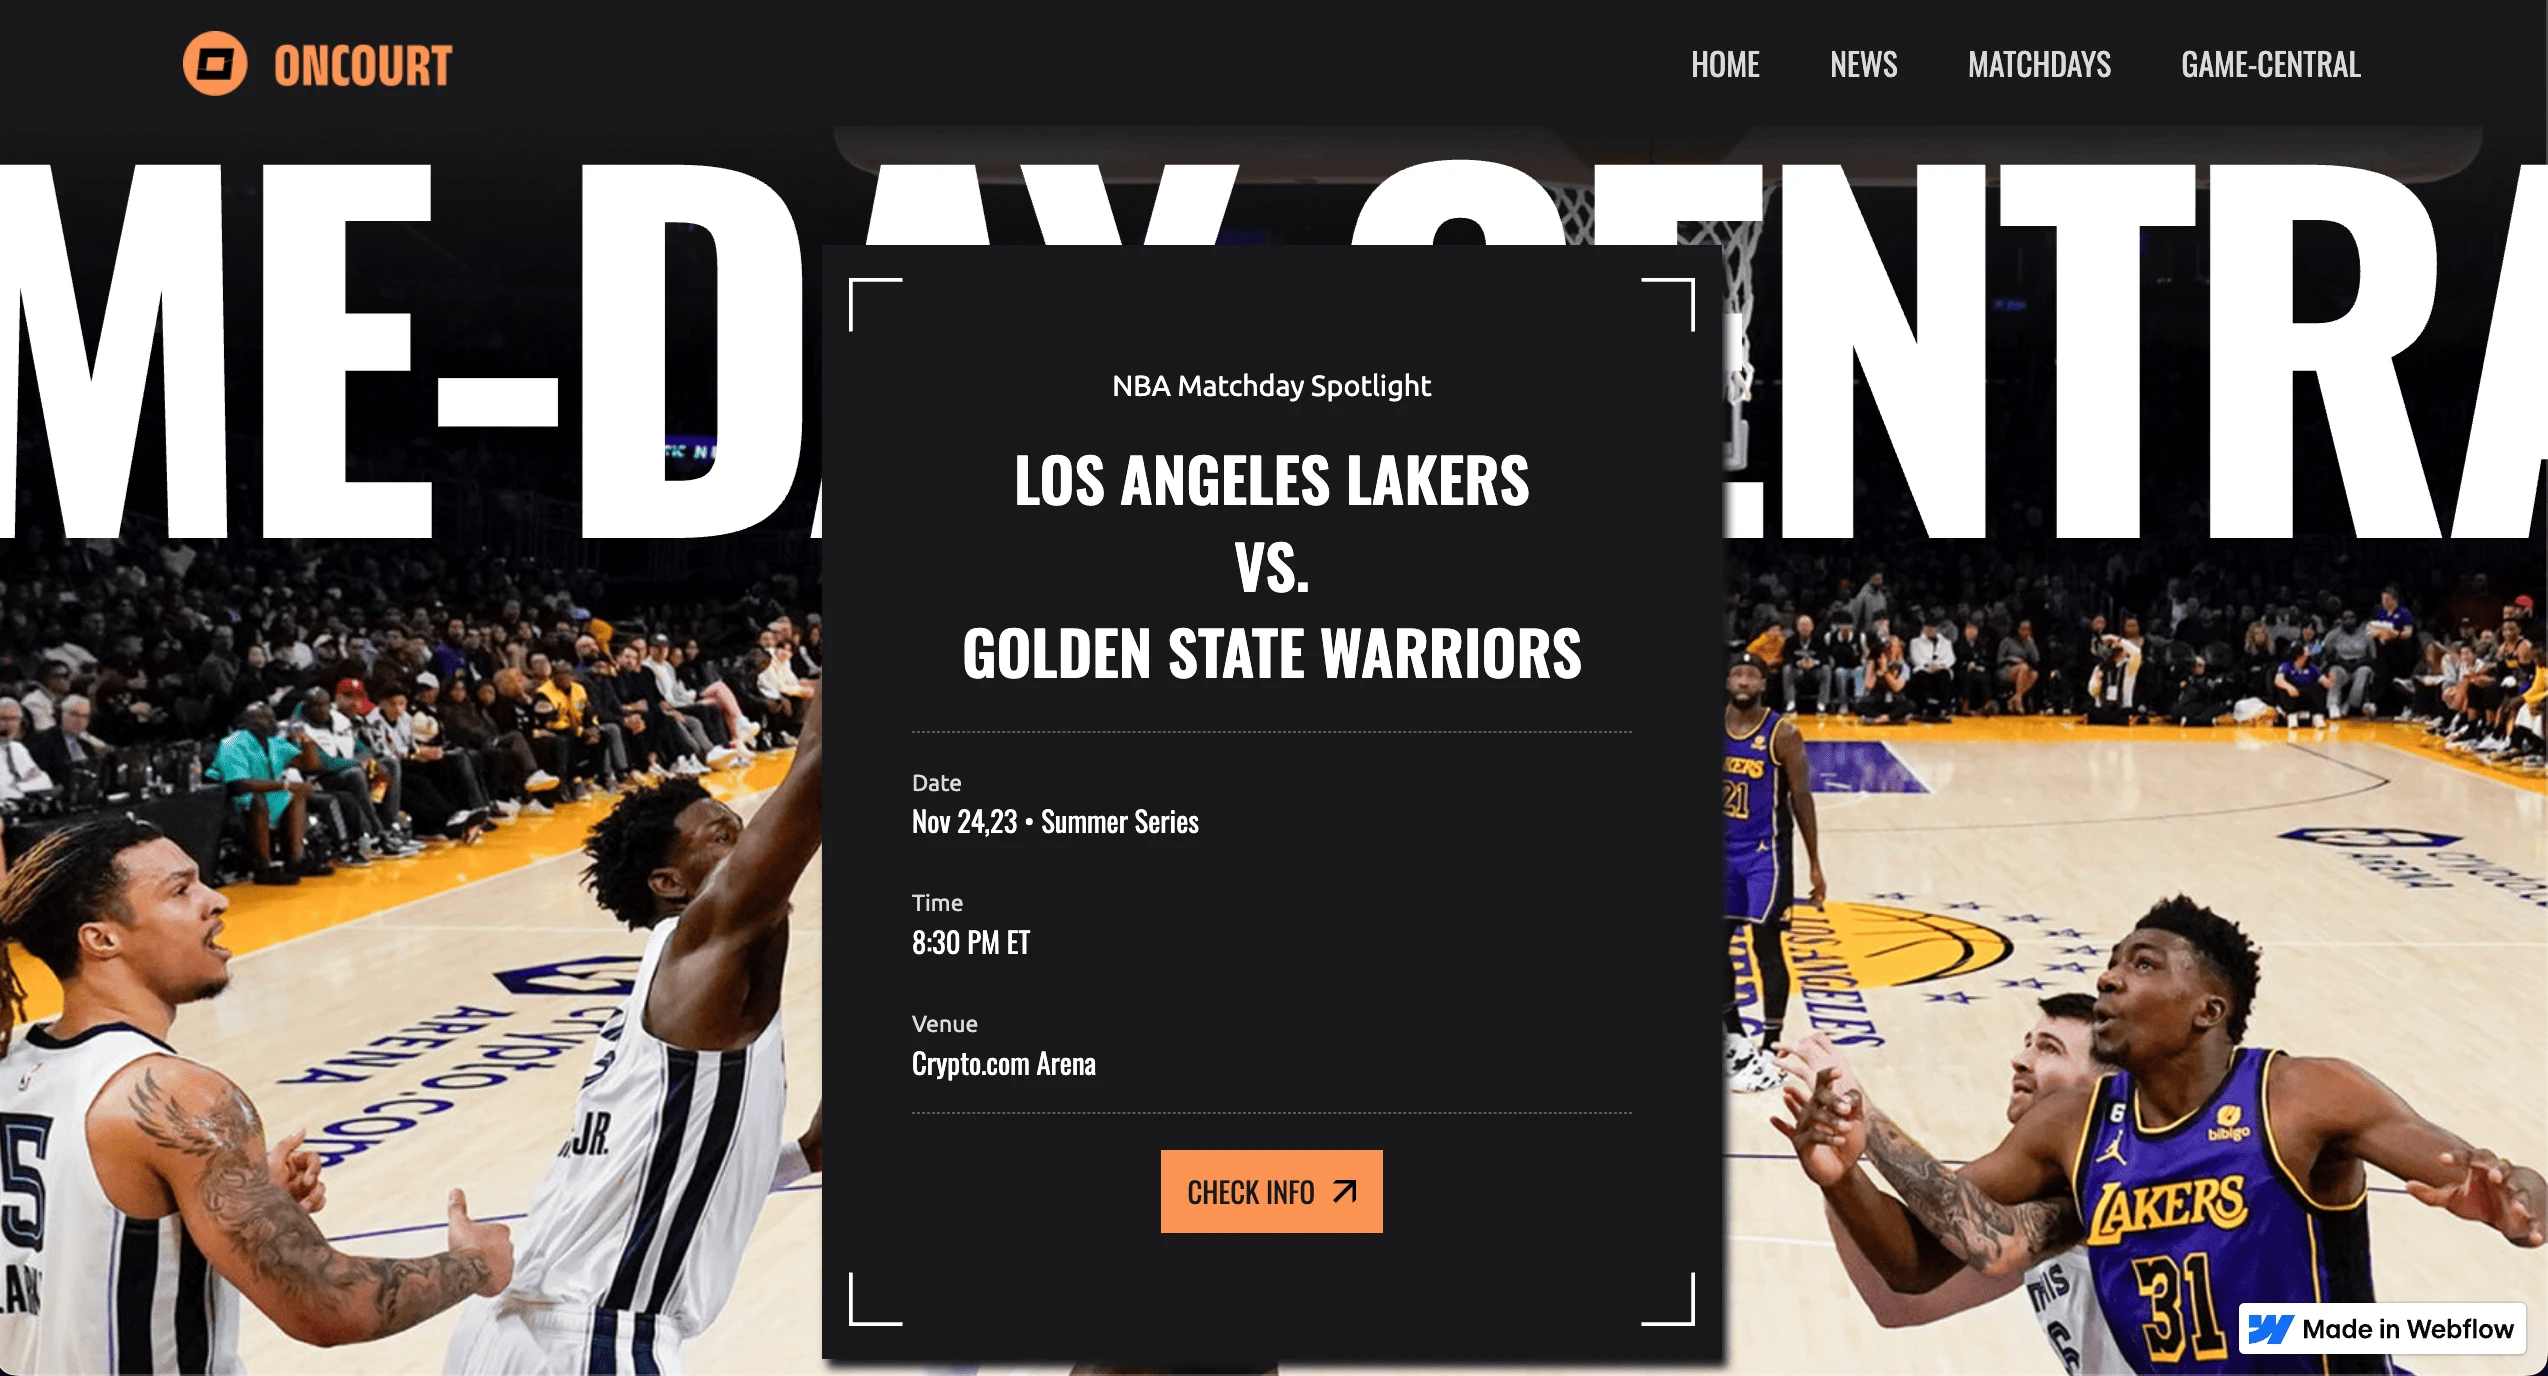The height and width of the screenshot is (1376, 2548).
Task: Click the Date field label
Action: coord(937,783)
